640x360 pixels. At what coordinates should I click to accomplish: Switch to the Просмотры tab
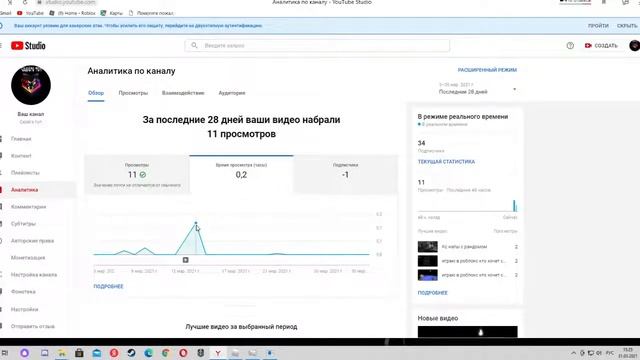coord(133,93)
